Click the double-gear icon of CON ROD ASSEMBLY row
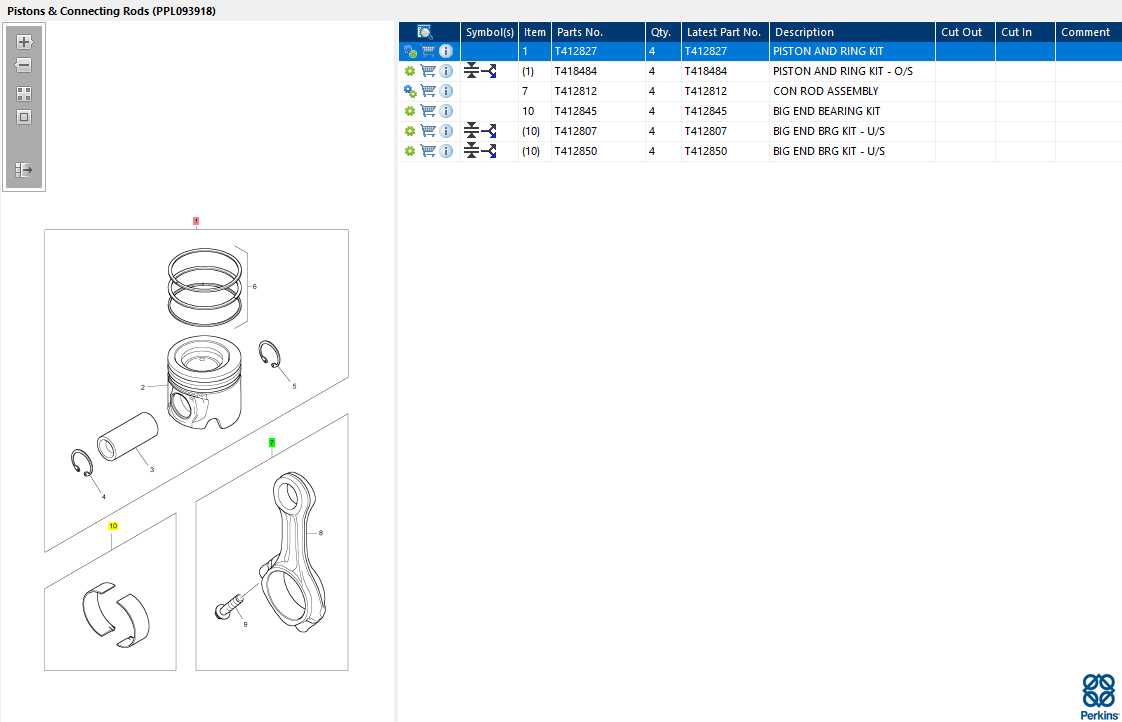Image resolution: width=1122 pixels, height=722 pixels. click(409, 91)
